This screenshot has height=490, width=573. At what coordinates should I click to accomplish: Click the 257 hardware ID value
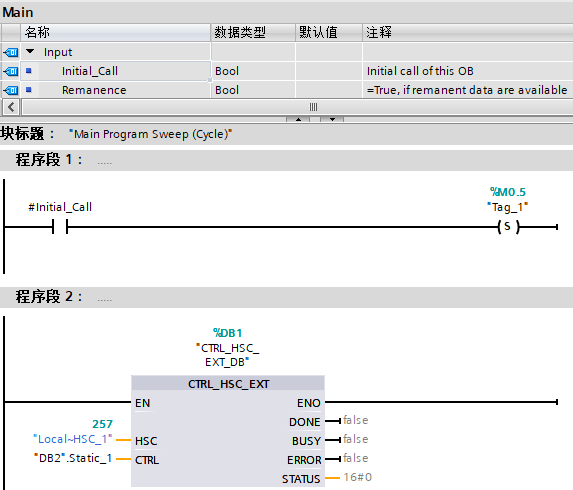click(x=102, y=424)
